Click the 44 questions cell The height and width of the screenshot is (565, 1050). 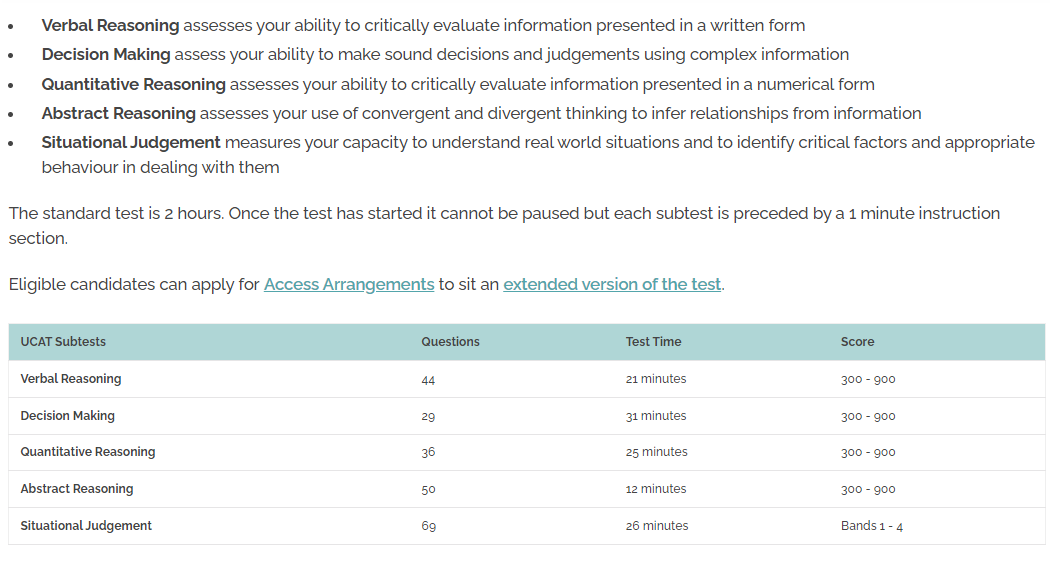[428, 380]
